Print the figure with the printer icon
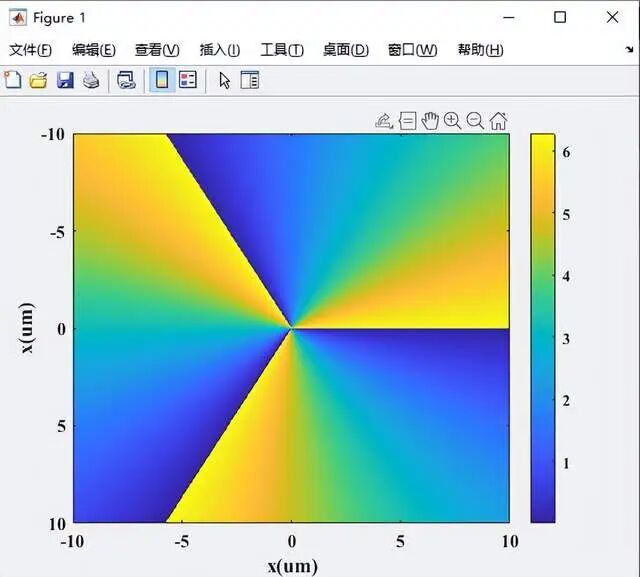The width and height of the screenshot is (640, 577). tap(90, 80)
